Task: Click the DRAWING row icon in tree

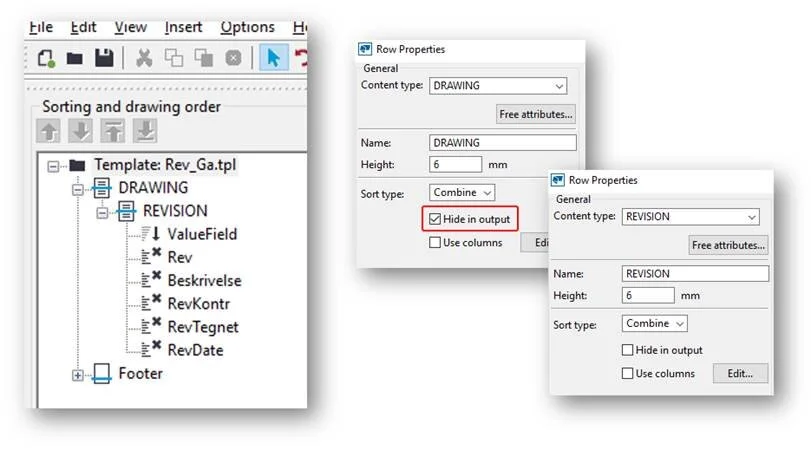Action: [101, 188]
